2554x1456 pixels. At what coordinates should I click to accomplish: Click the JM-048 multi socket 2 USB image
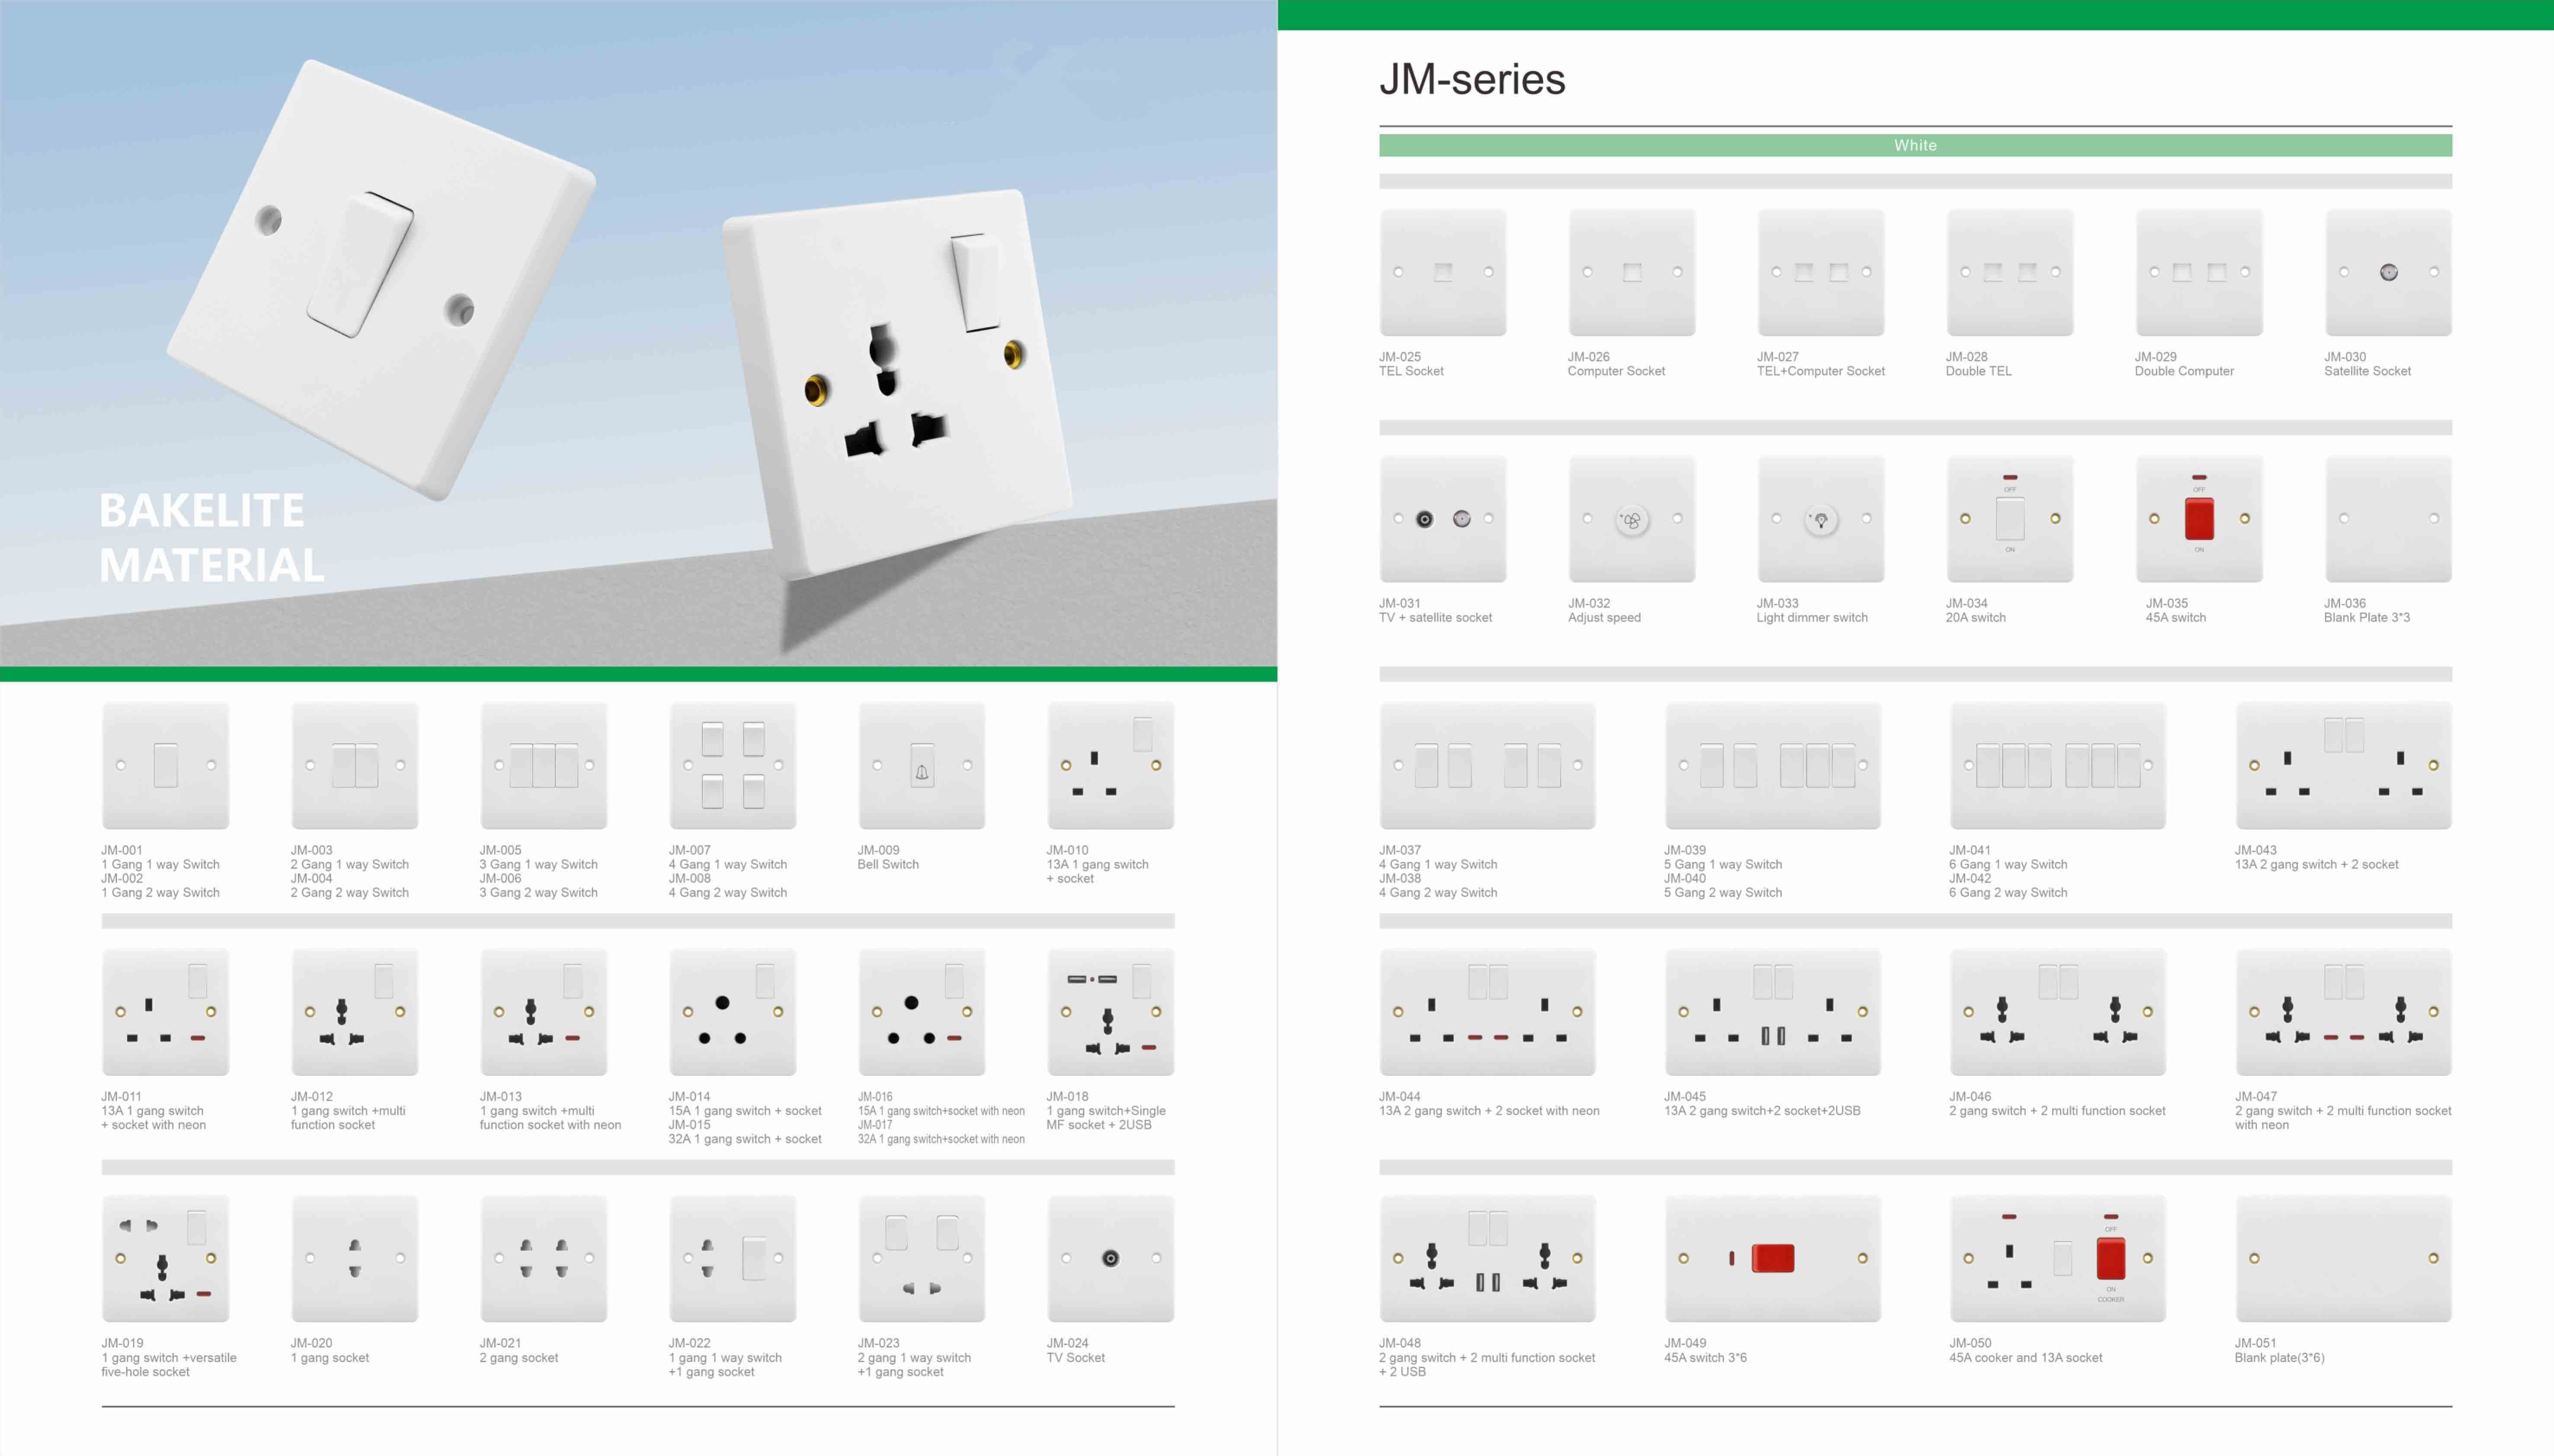click(1487, 1258)
